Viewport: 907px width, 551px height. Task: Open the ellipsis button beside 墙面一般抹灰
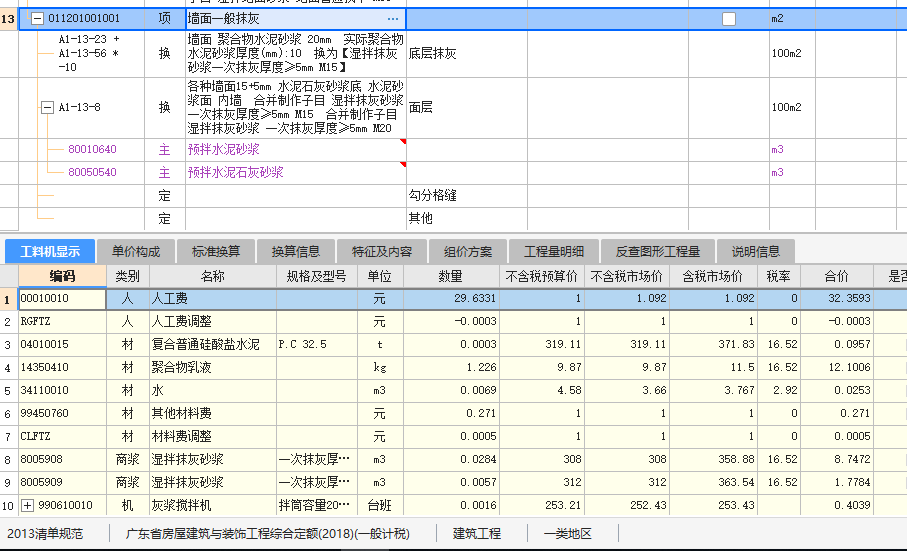393,19
